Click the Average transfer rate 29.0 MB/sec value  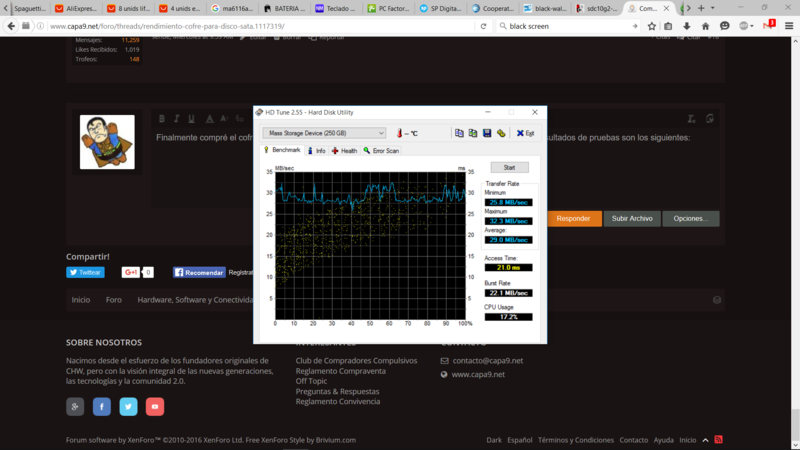508,240
